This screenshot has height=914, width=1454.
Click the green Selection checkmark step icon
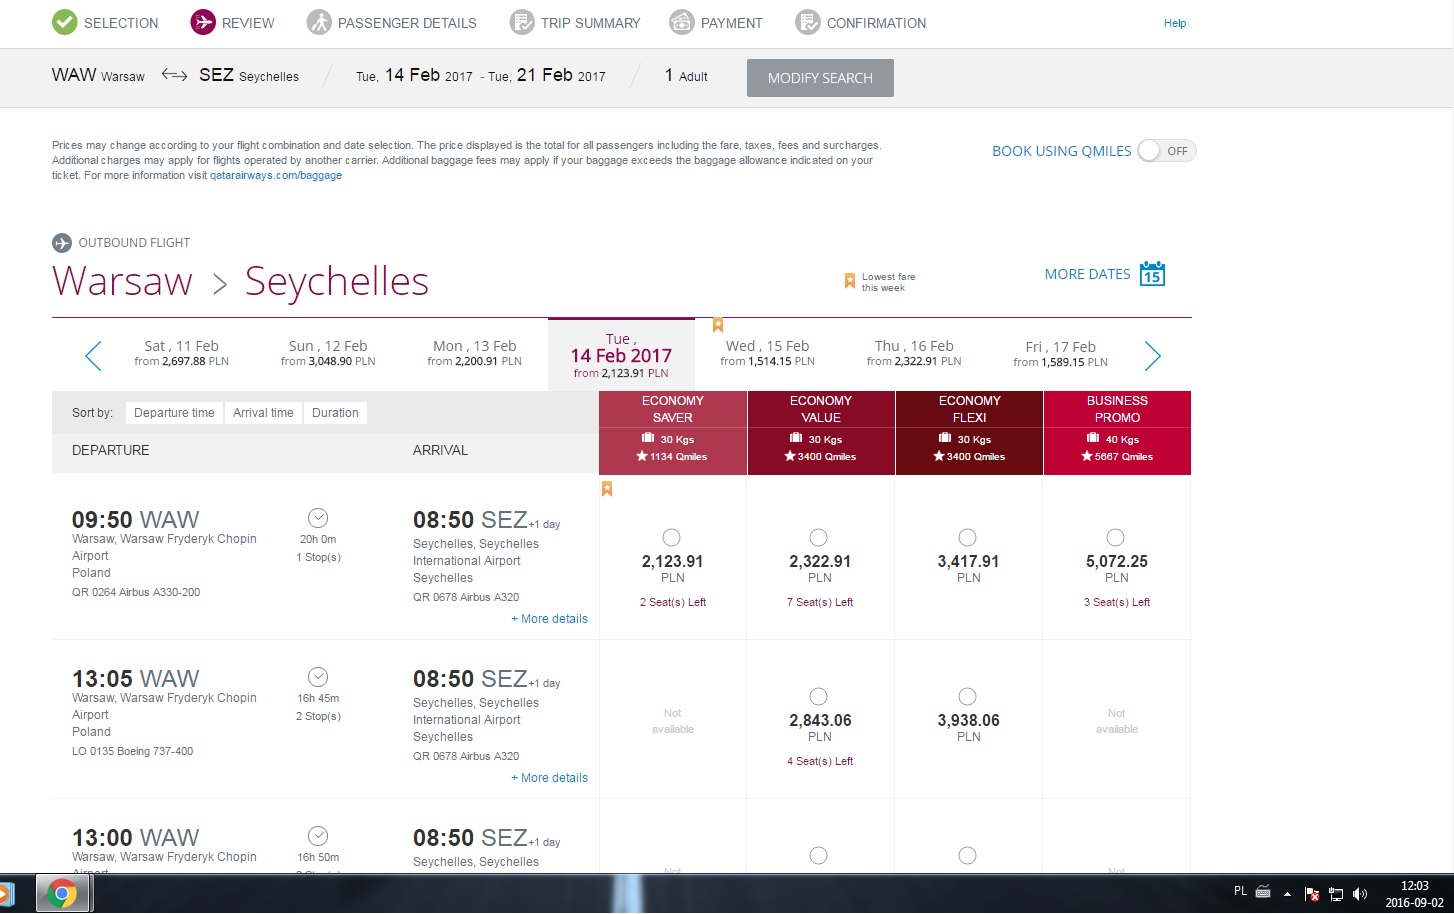click(64, 22)
